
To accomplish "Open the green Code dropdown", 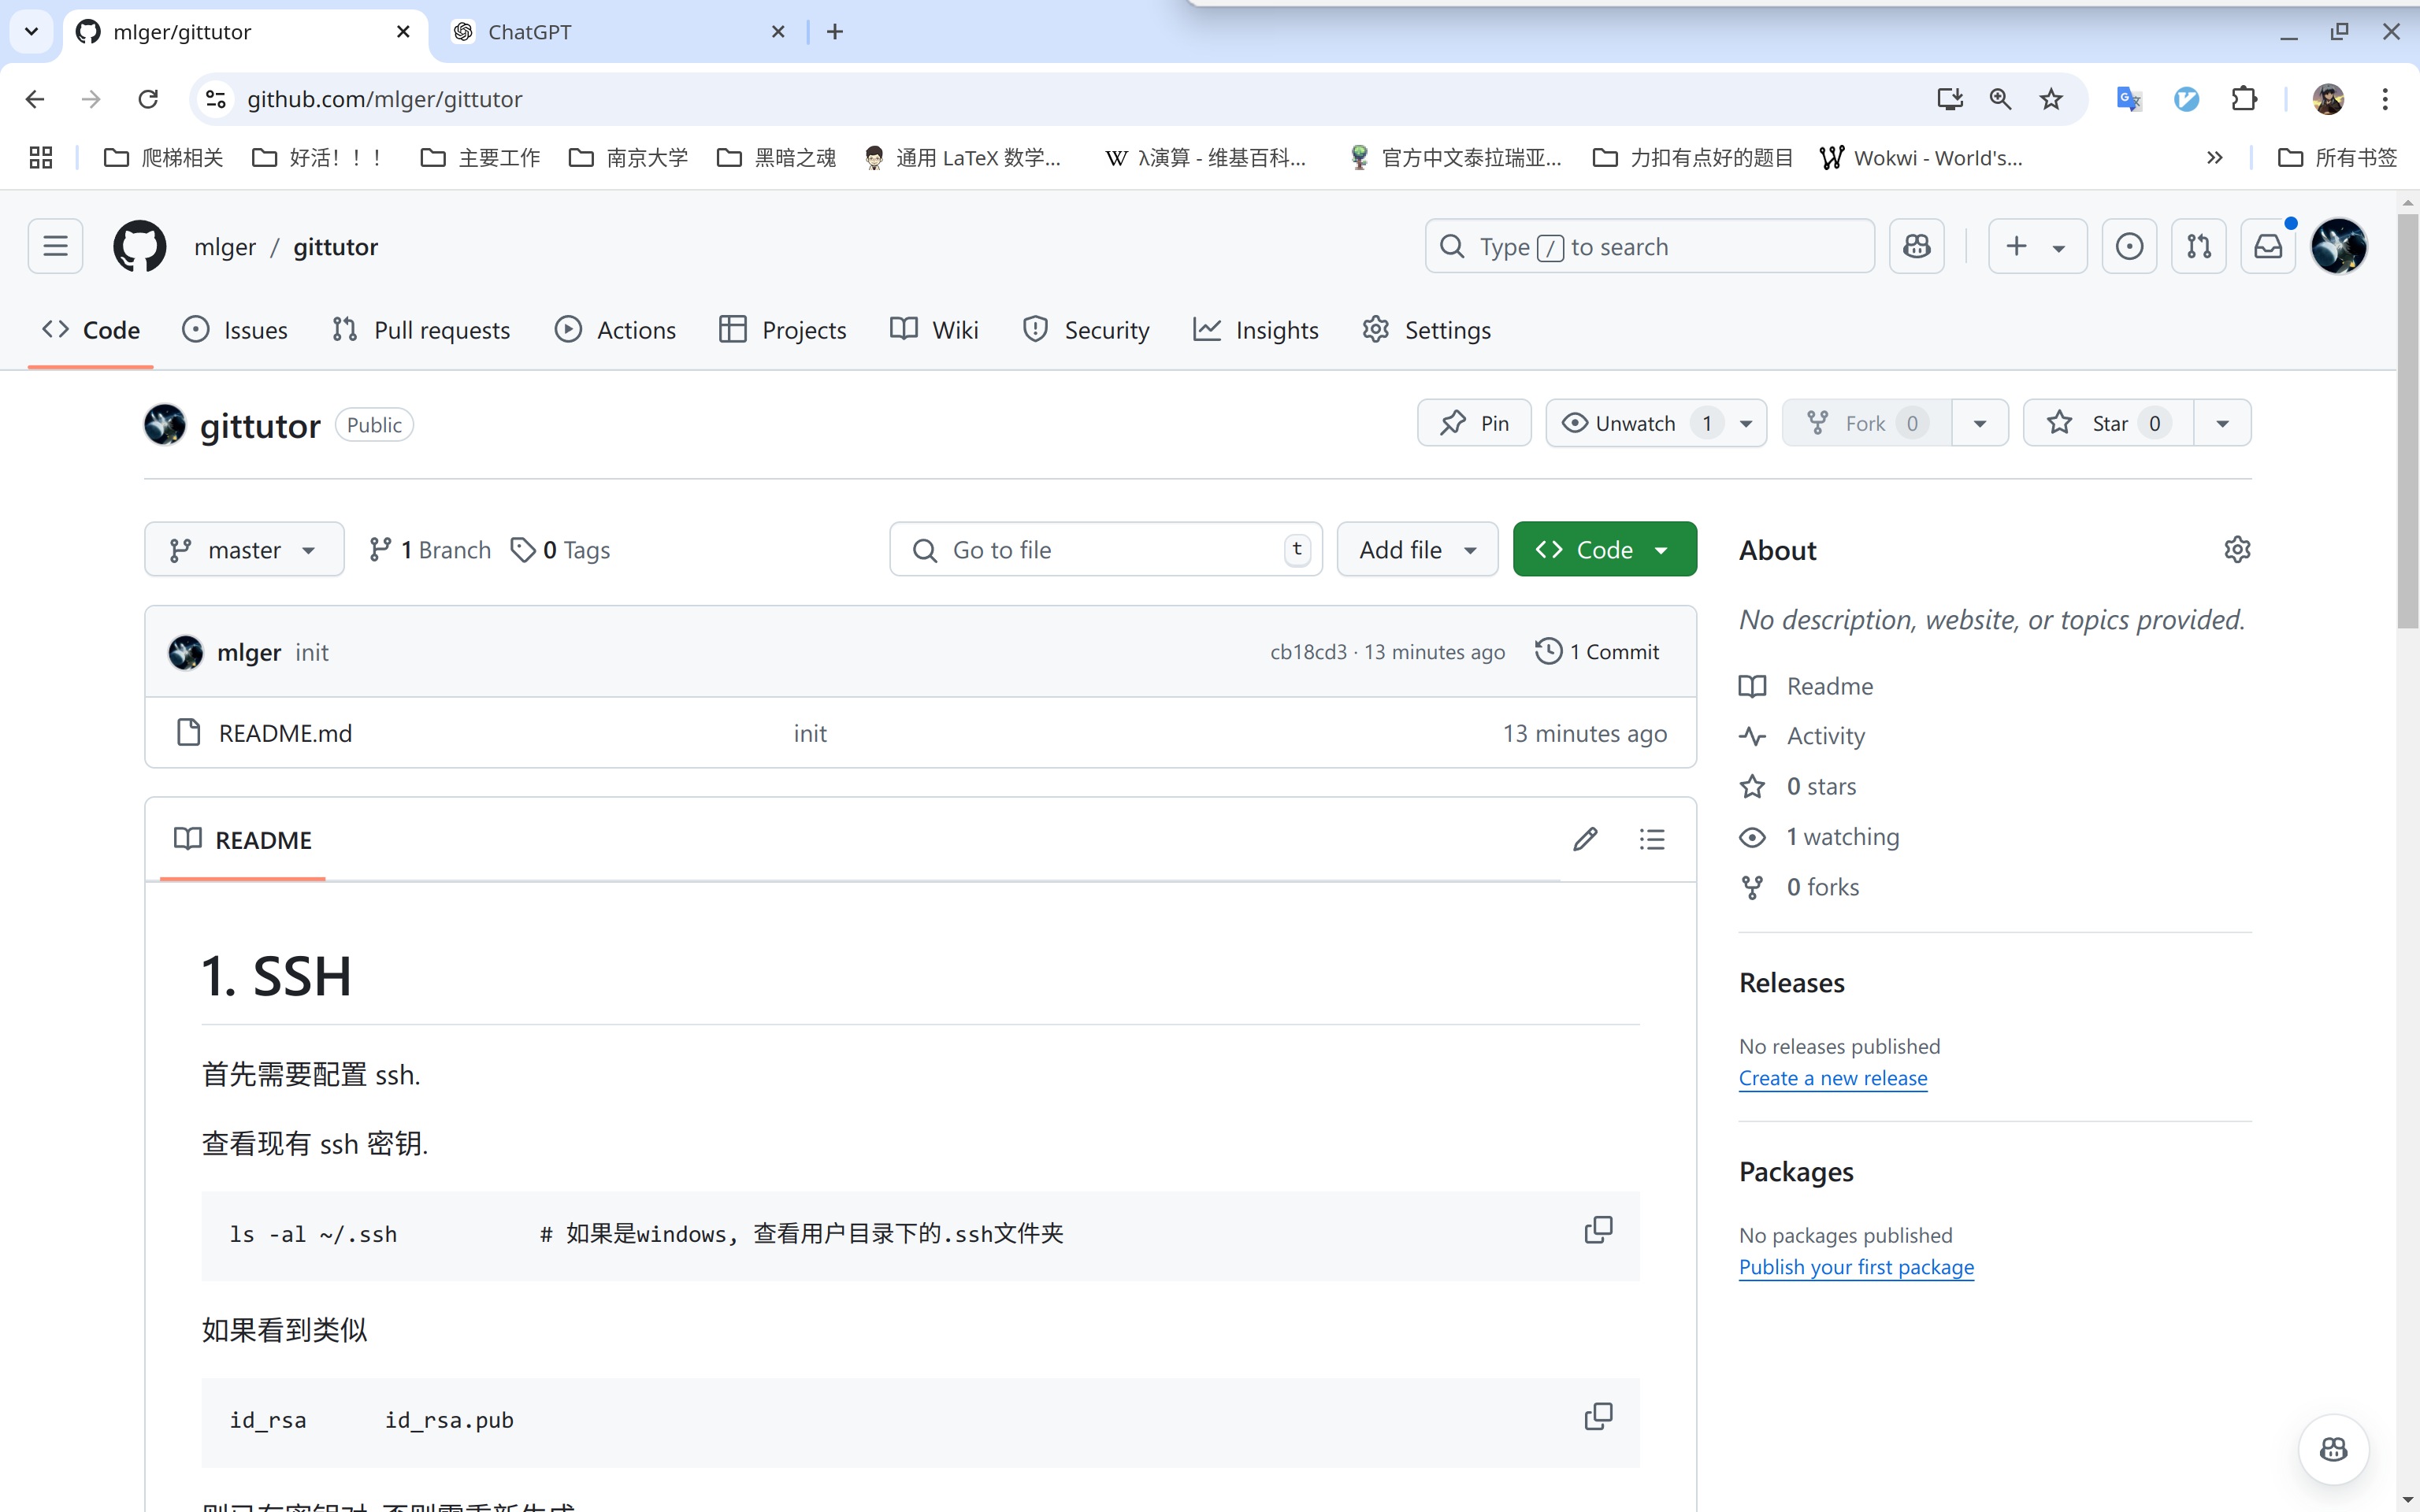I will [x=1604, y=549].
